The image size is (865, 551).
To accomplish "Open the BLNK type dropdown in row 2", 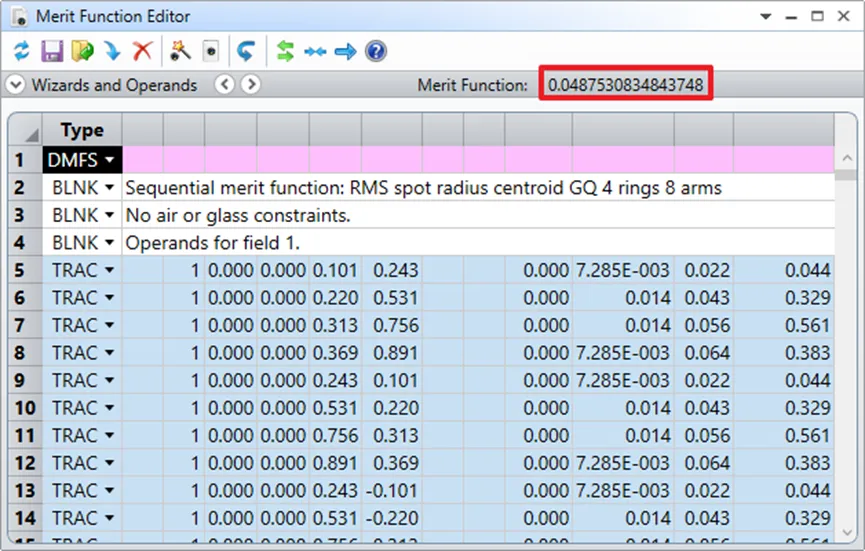I will [109, 188].
